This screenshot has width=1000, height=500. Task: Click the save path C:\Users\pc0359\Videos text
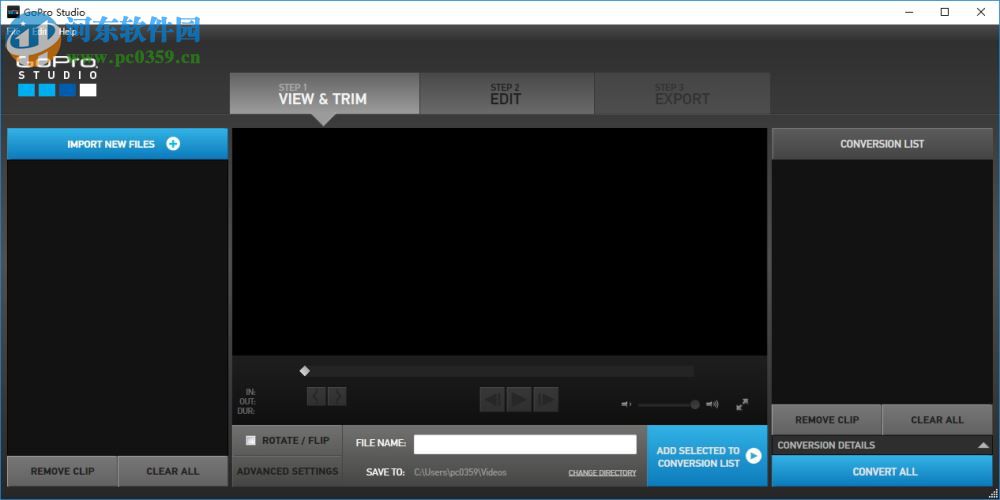[x=460, y=473]
